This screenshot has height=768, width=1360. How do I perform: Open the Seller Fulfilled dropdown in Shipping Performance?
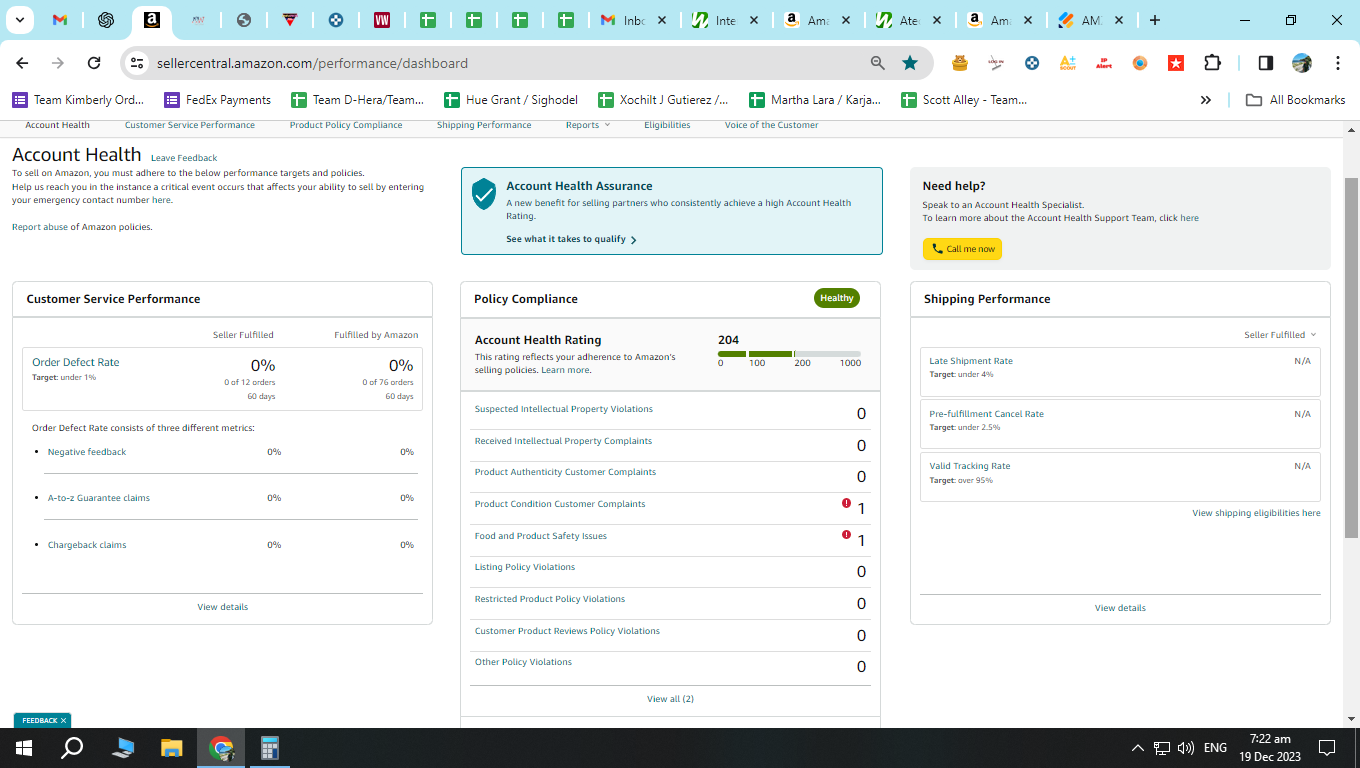(x=1280, y=335)
